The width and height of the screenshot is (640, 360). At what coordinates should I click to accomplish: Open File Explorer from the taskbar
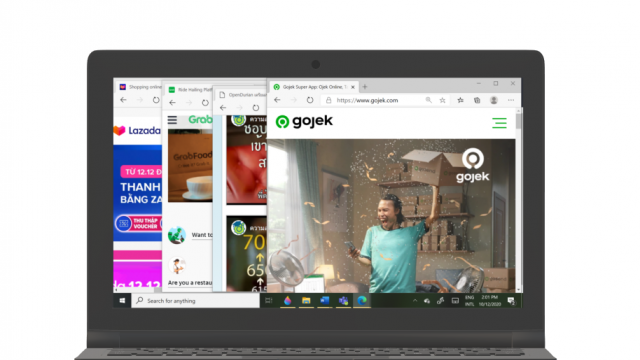pos(306,300)
